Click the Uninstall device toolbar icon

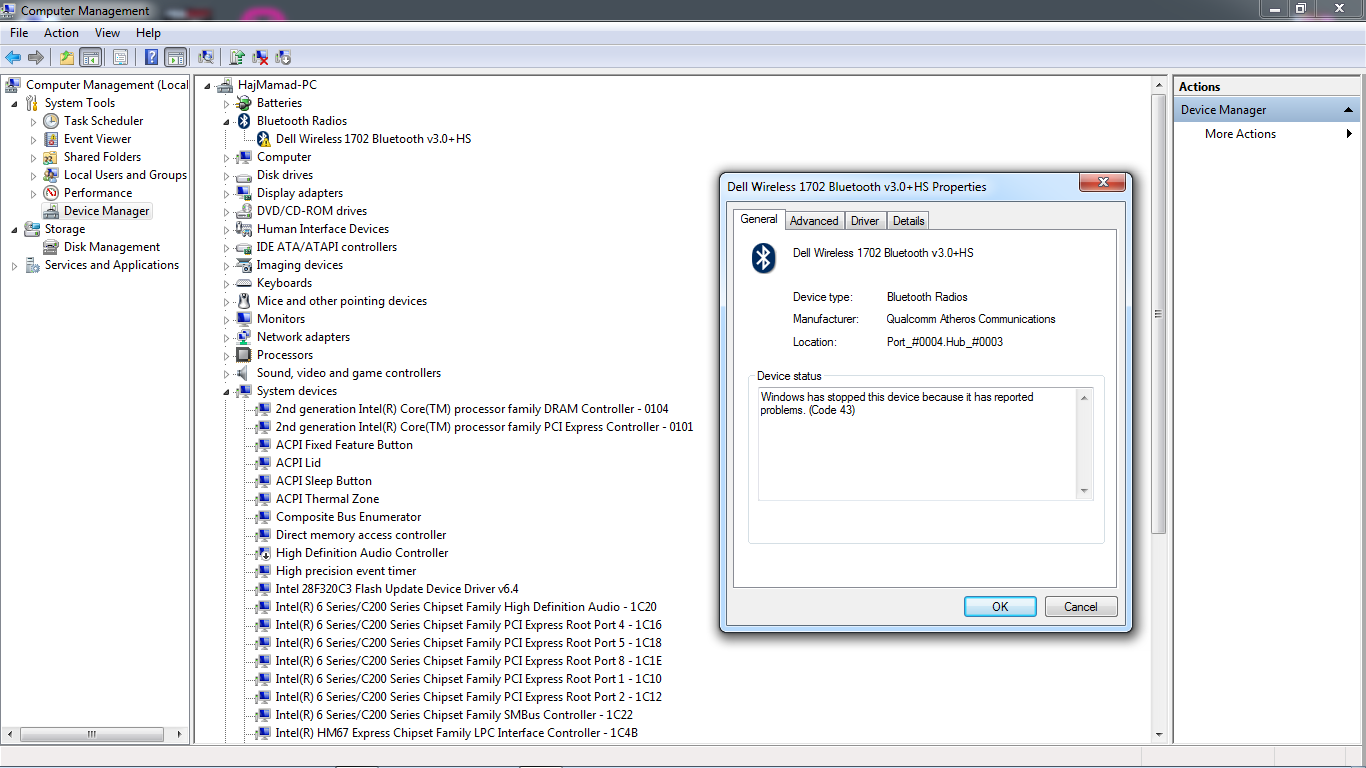point(260,58)
